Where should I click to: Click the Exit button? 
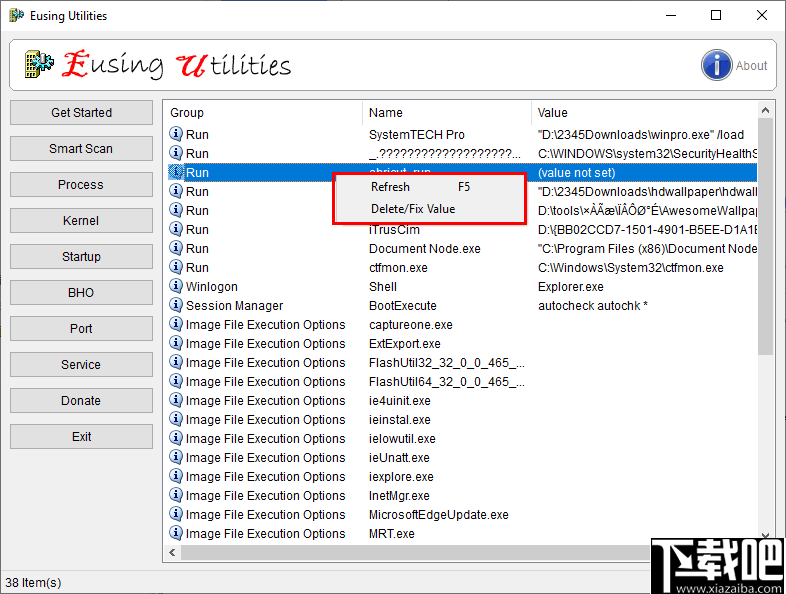tap(81, 437)
